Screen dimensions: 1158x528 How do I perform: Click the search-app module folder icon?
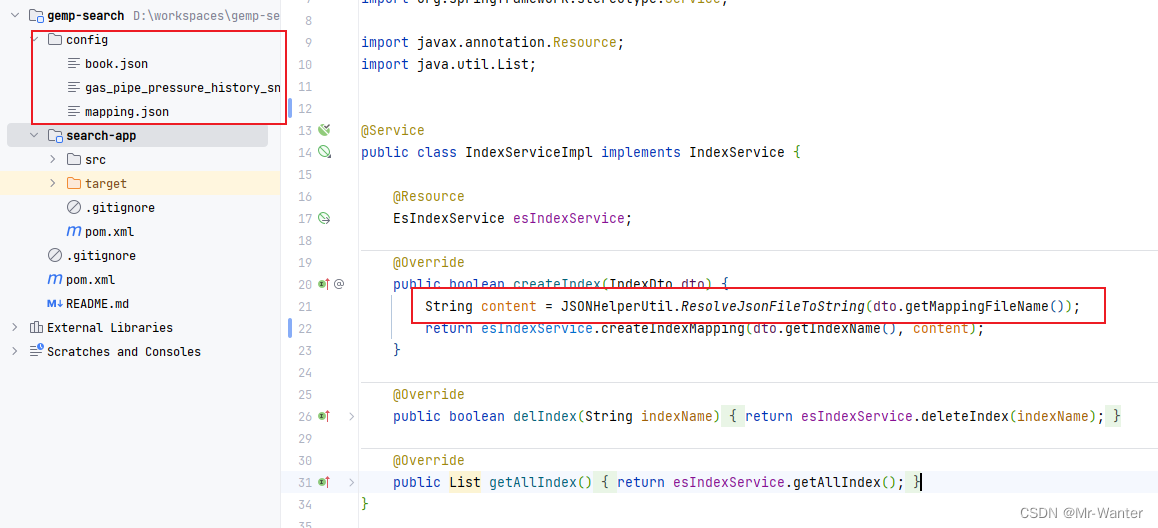(55, 136)
